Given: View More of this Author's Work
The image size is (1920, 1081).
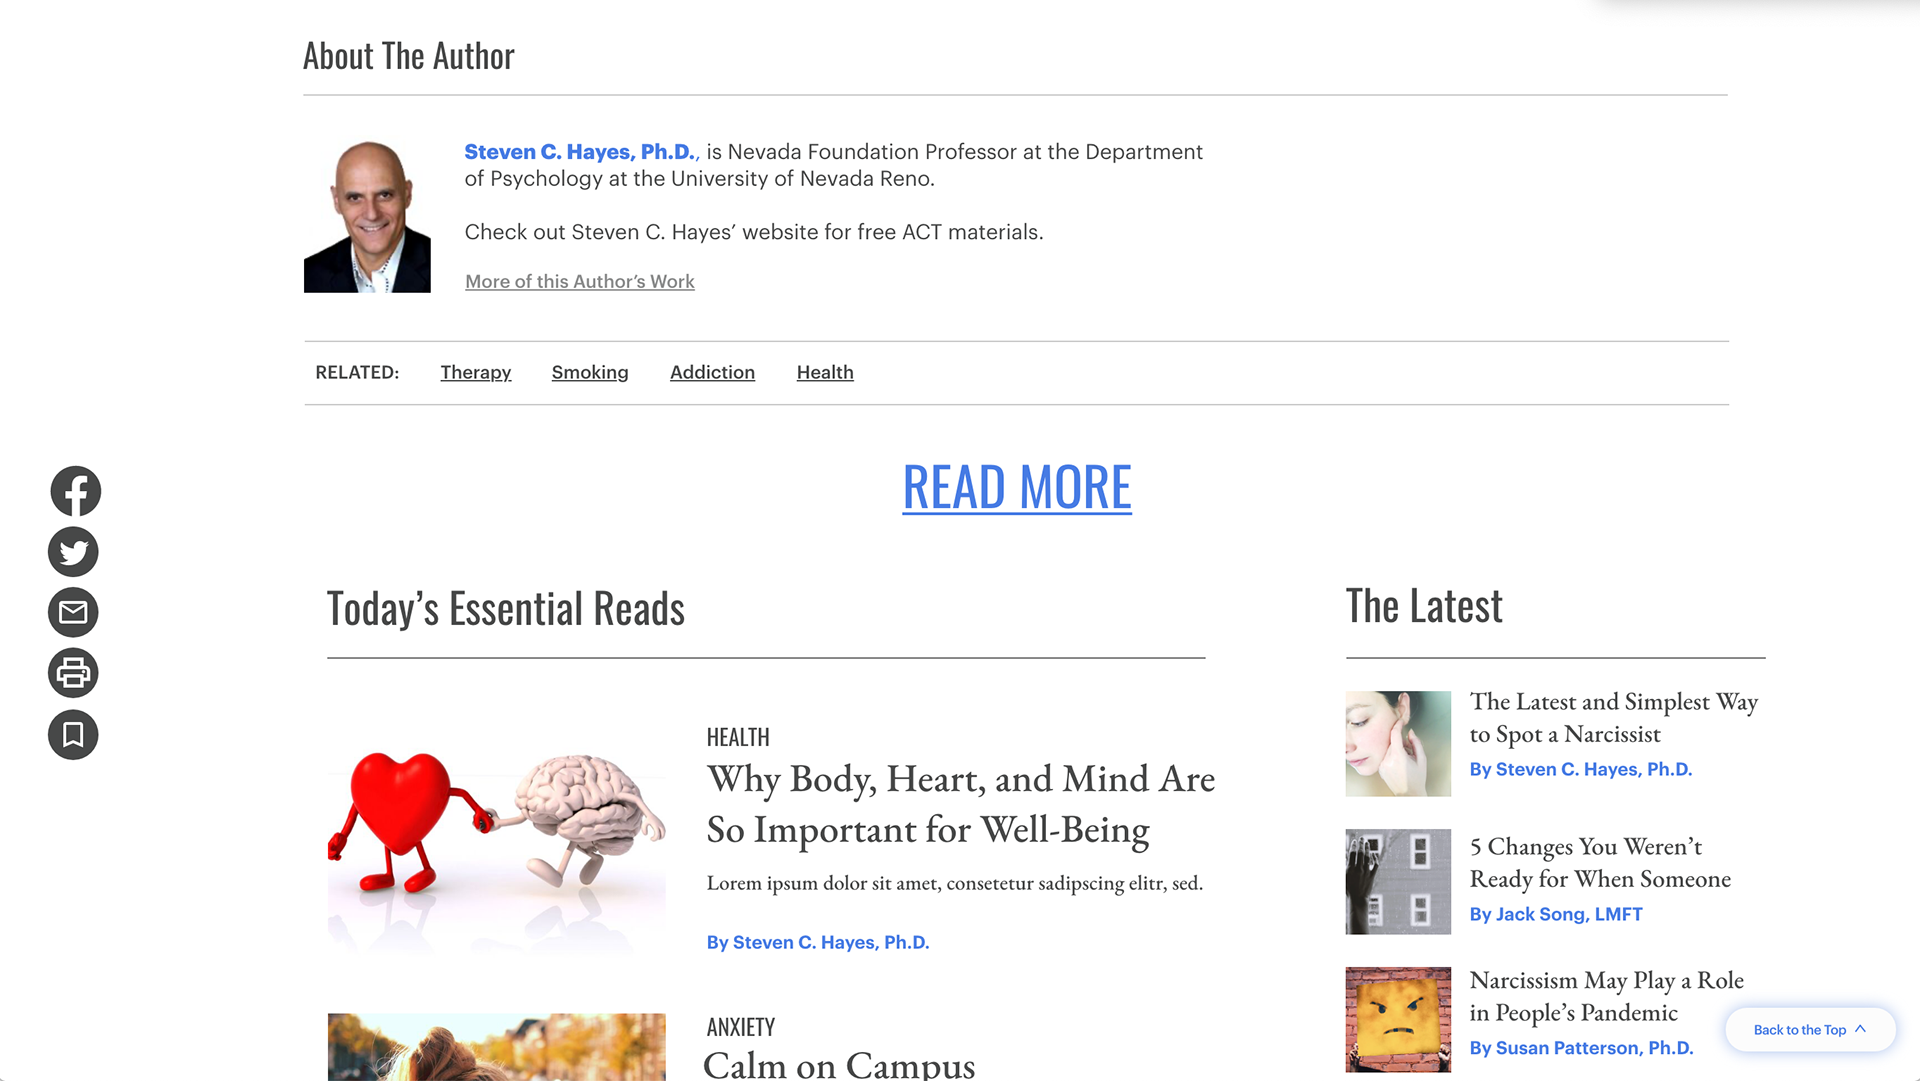Looking at the screenshot, I should pos(580,282).
